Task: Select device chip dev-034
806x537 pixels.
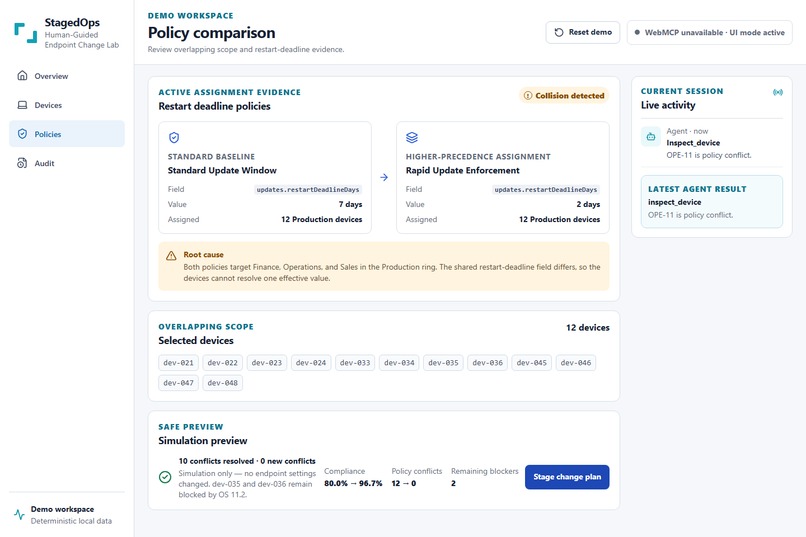Action: pyautogui.click(x=399, y=363)
